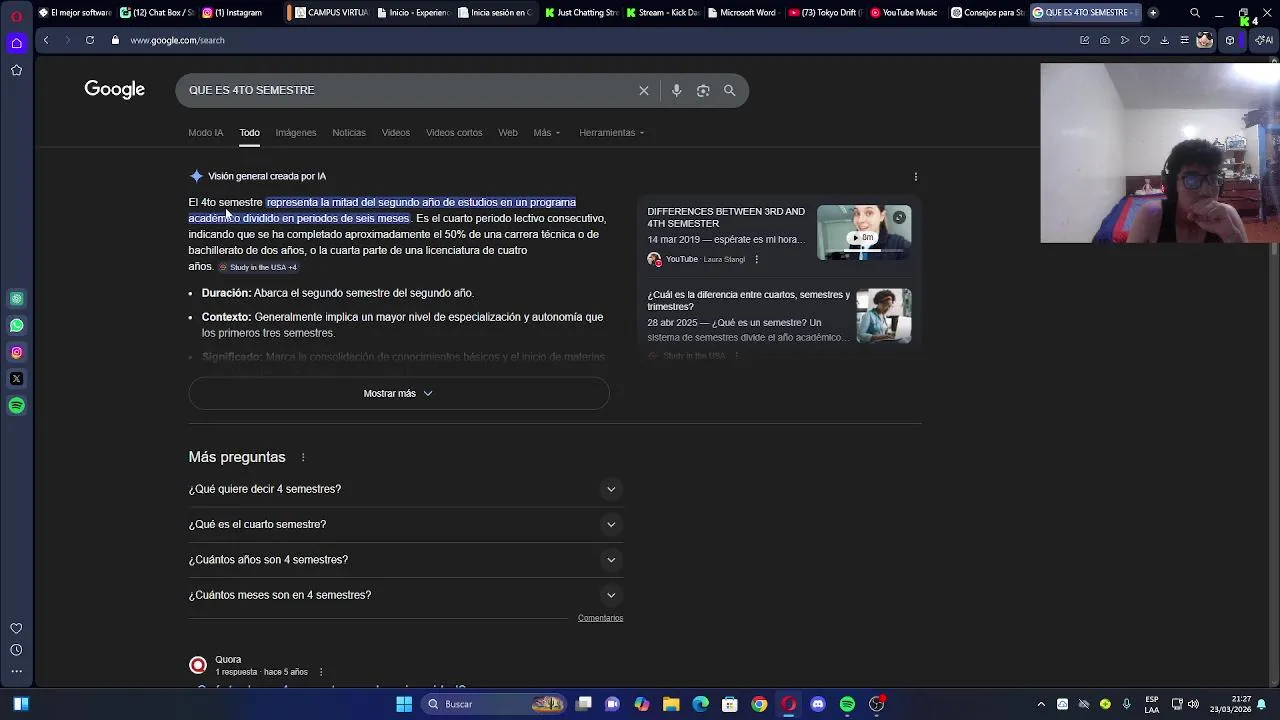This screenshot has width=1280, height=720.
Task: Open Google Chrome from the taskbar
Action: pos(759,704)
